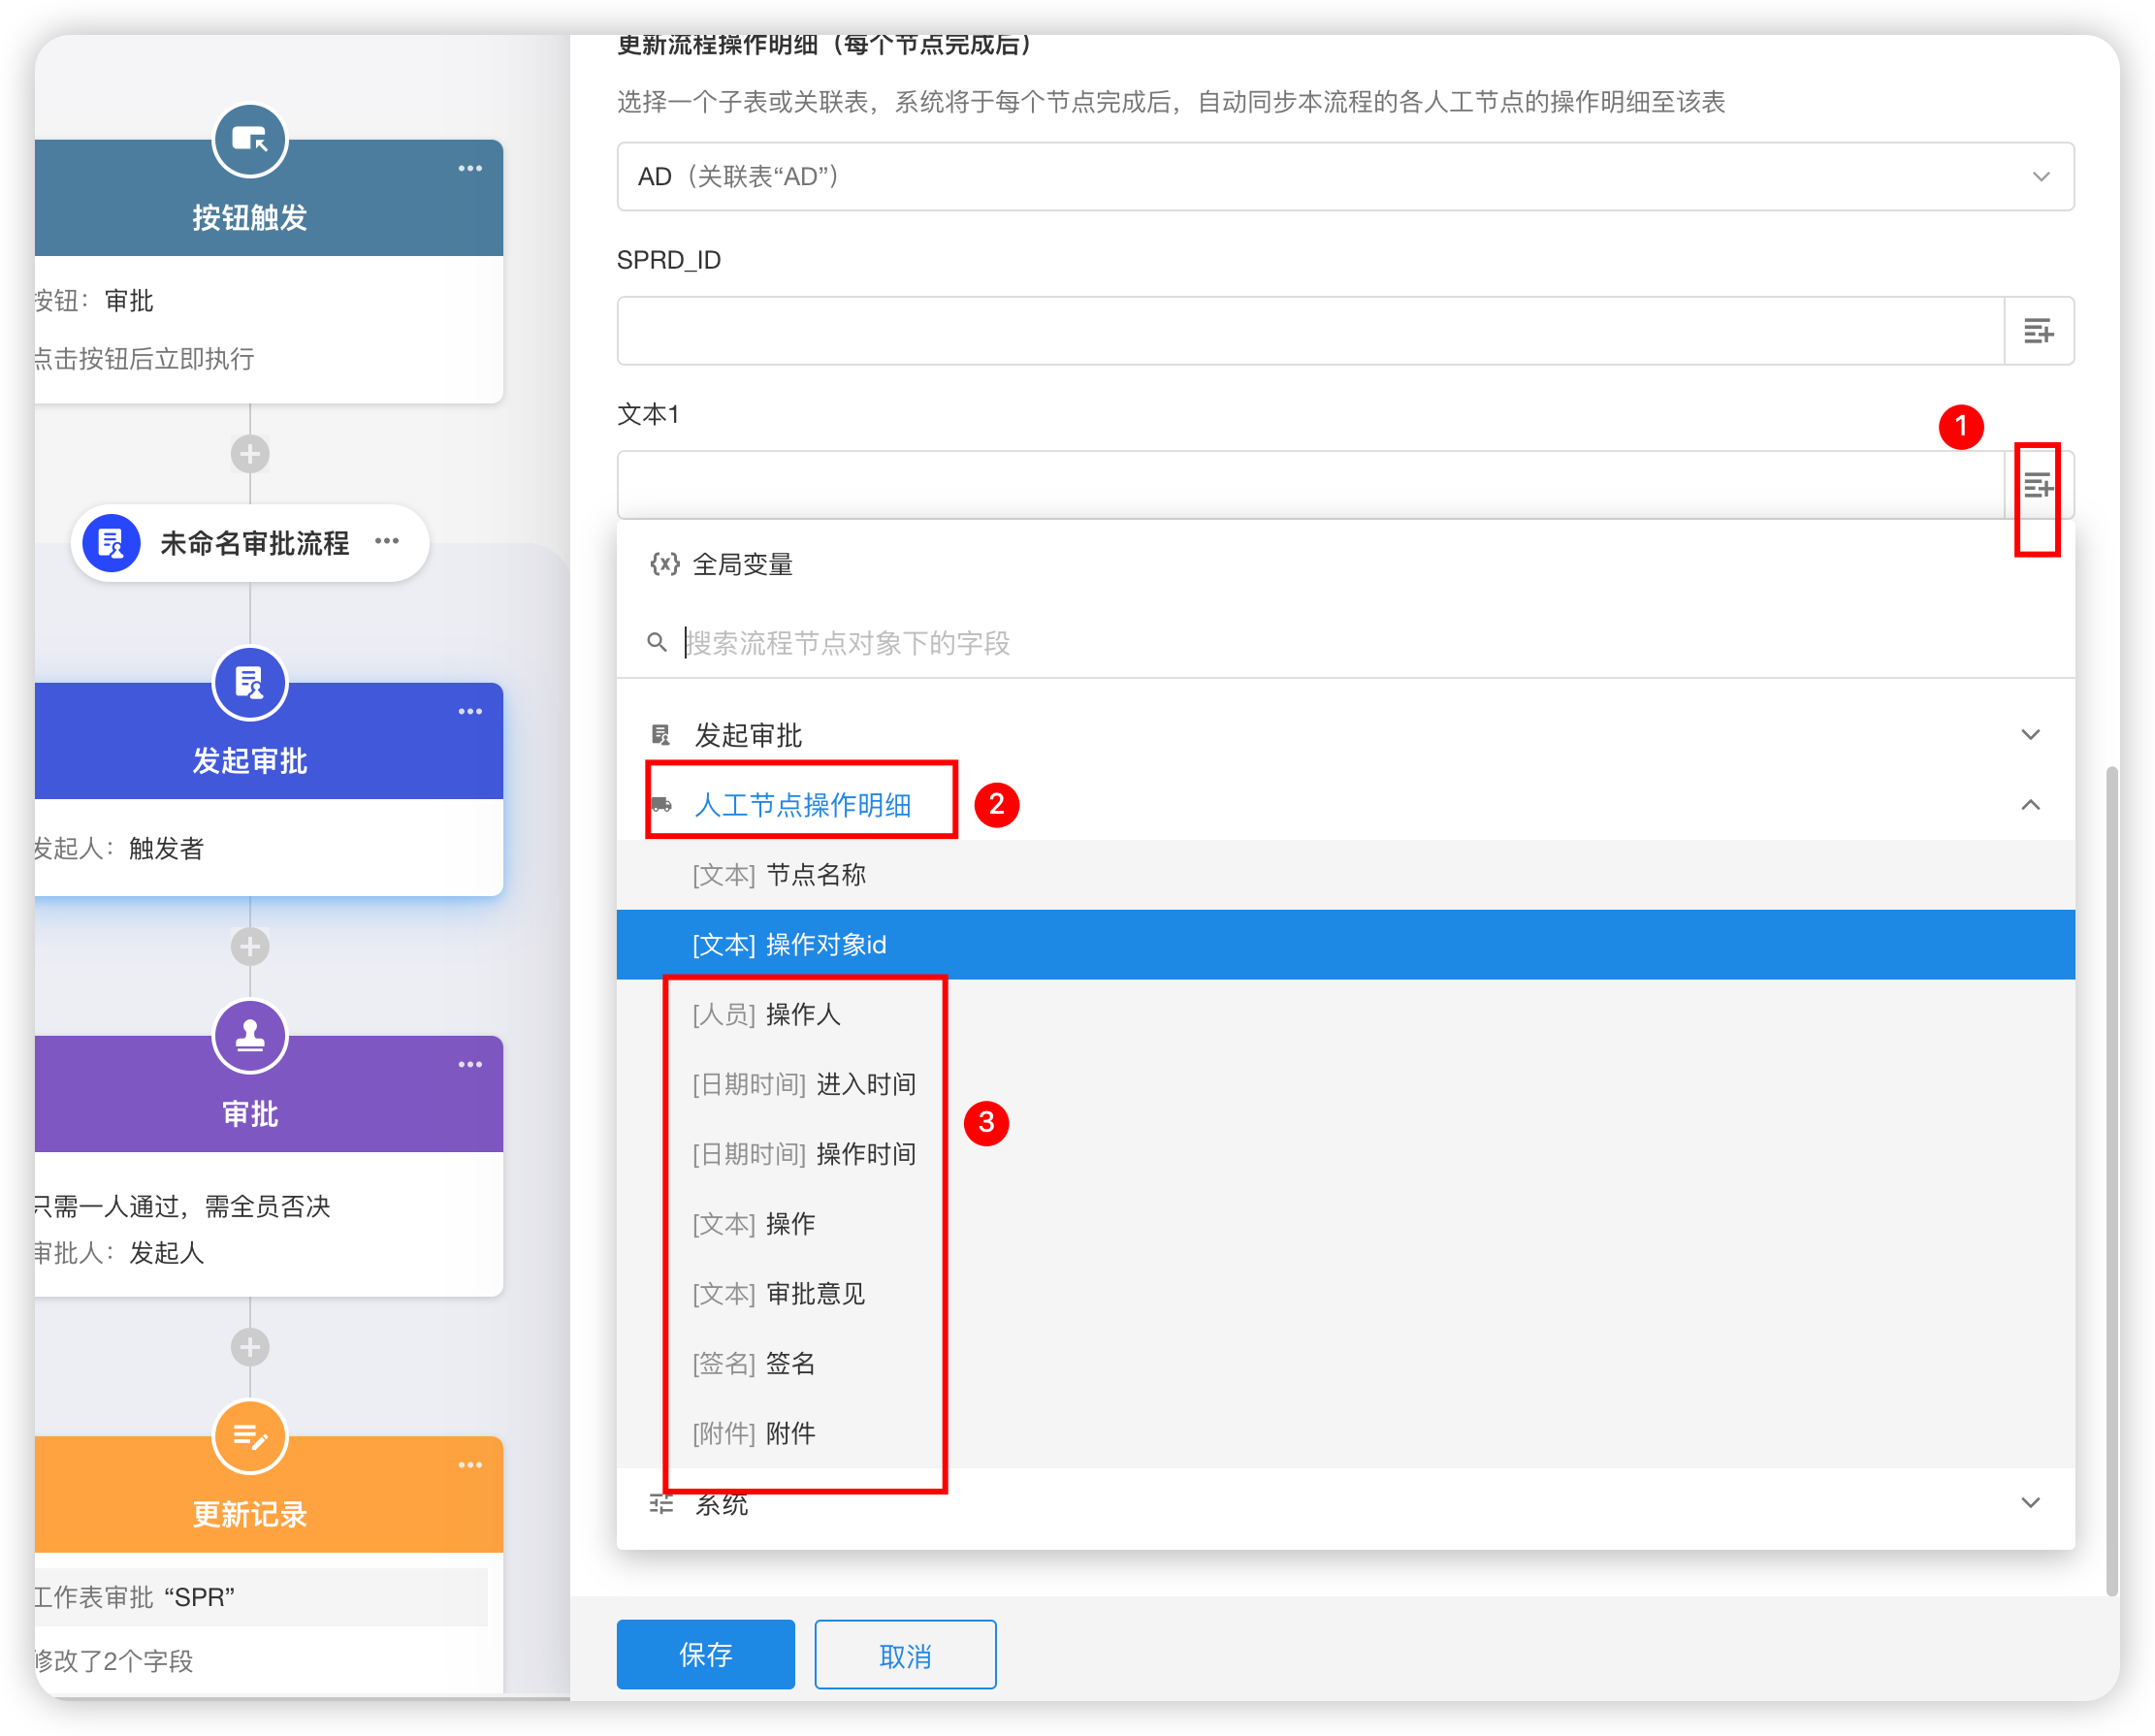Click the 保存 button
Viewport: 2155px width, 1736px height.
pos(705,1655)
